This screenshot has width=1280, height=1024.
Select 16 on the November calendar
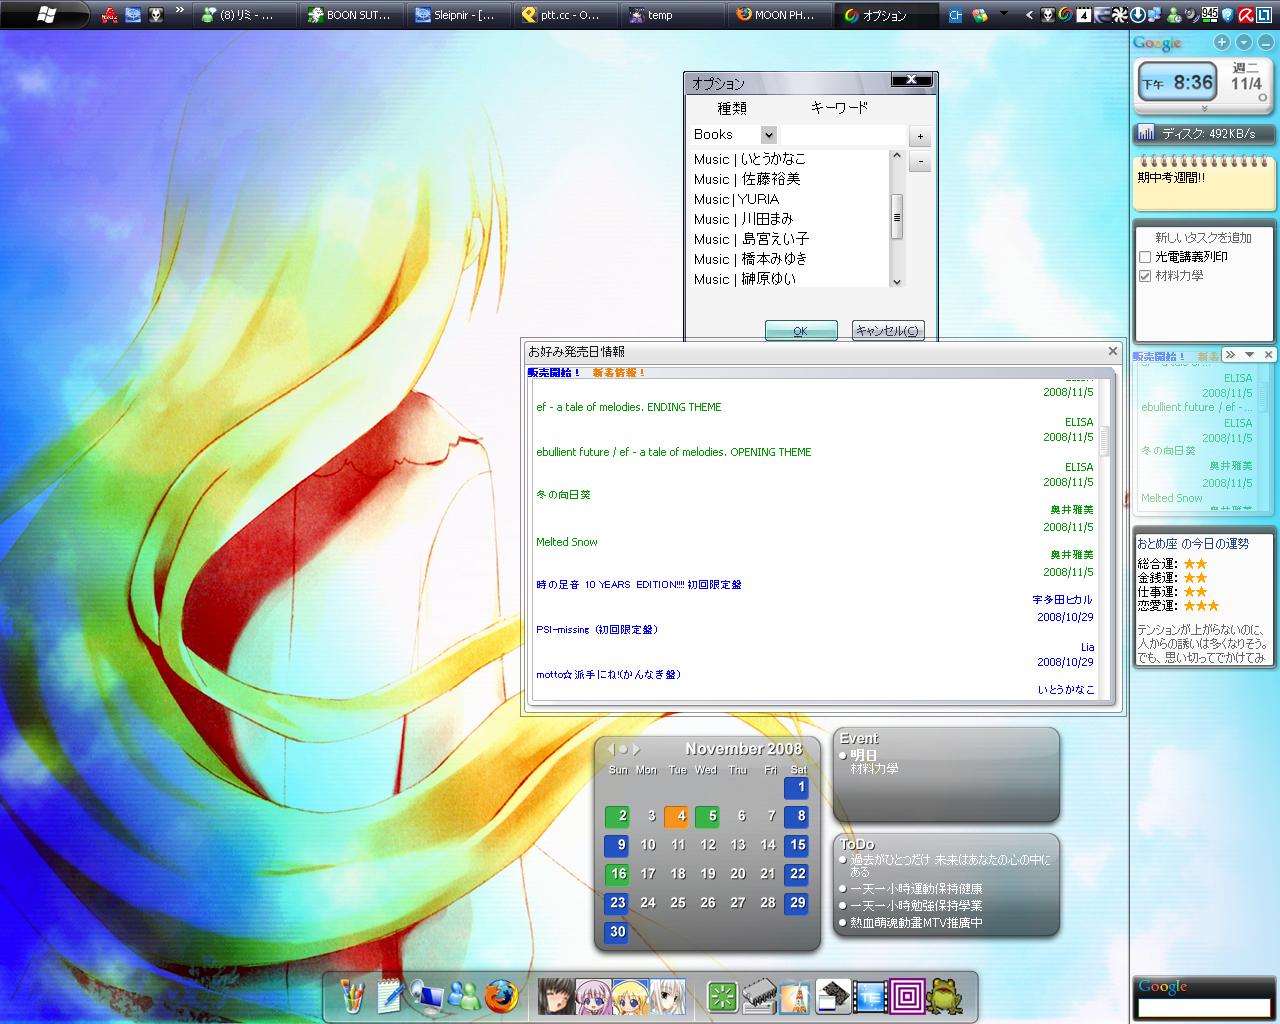point(617,874)
